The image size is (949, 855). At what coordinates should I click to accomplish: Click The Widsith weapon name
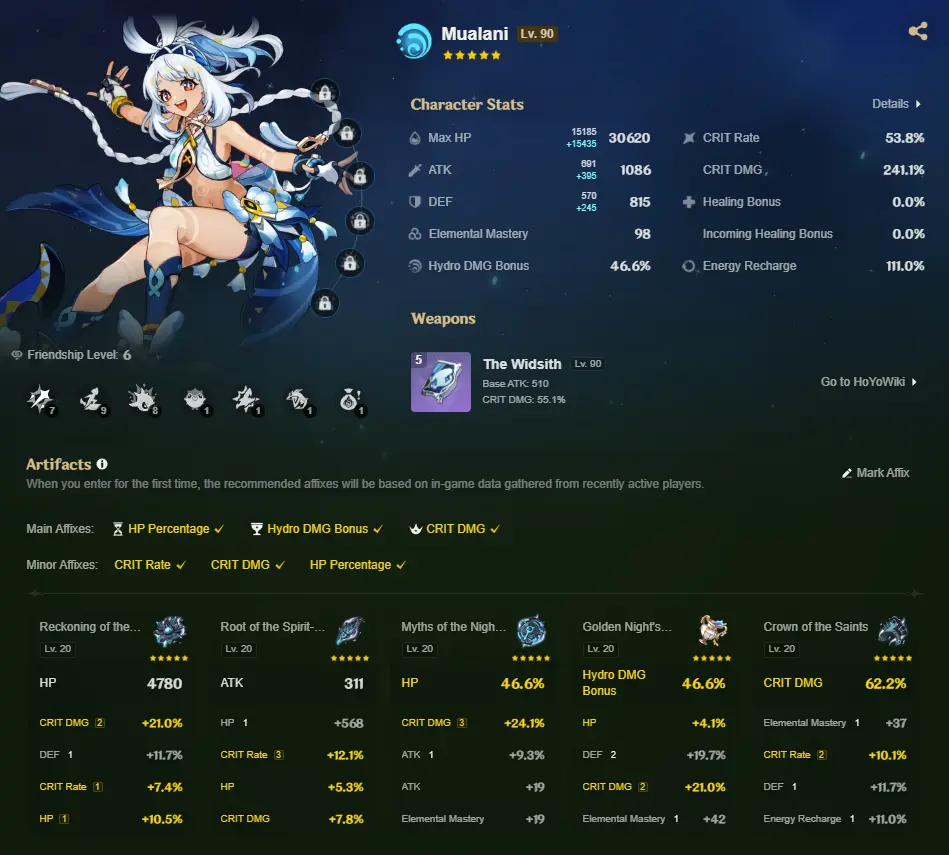coord(522,364)
